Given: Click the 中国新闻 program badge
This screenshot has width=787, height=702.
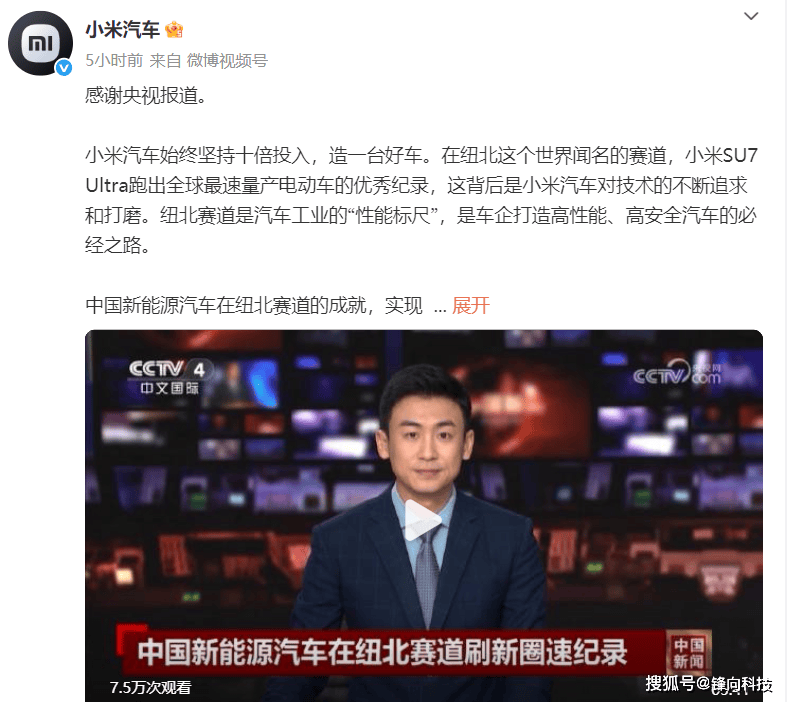Looking at the screenshot, I should pyautogui.click(x=688, y=652).
